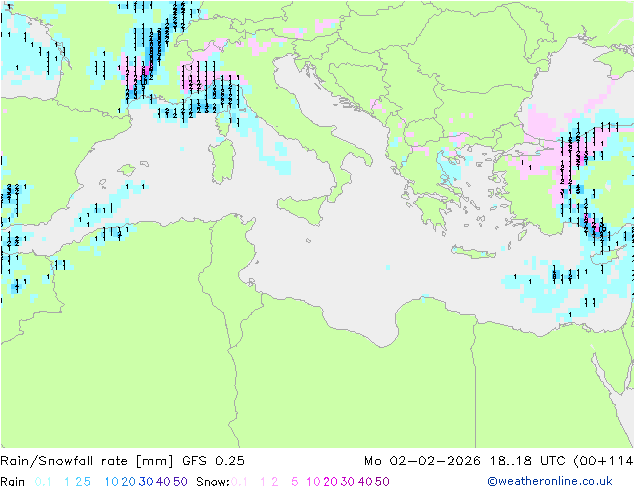Click the snow legend value 5
The height and width of the screenshot is (490, 634).
click(295, 482)
